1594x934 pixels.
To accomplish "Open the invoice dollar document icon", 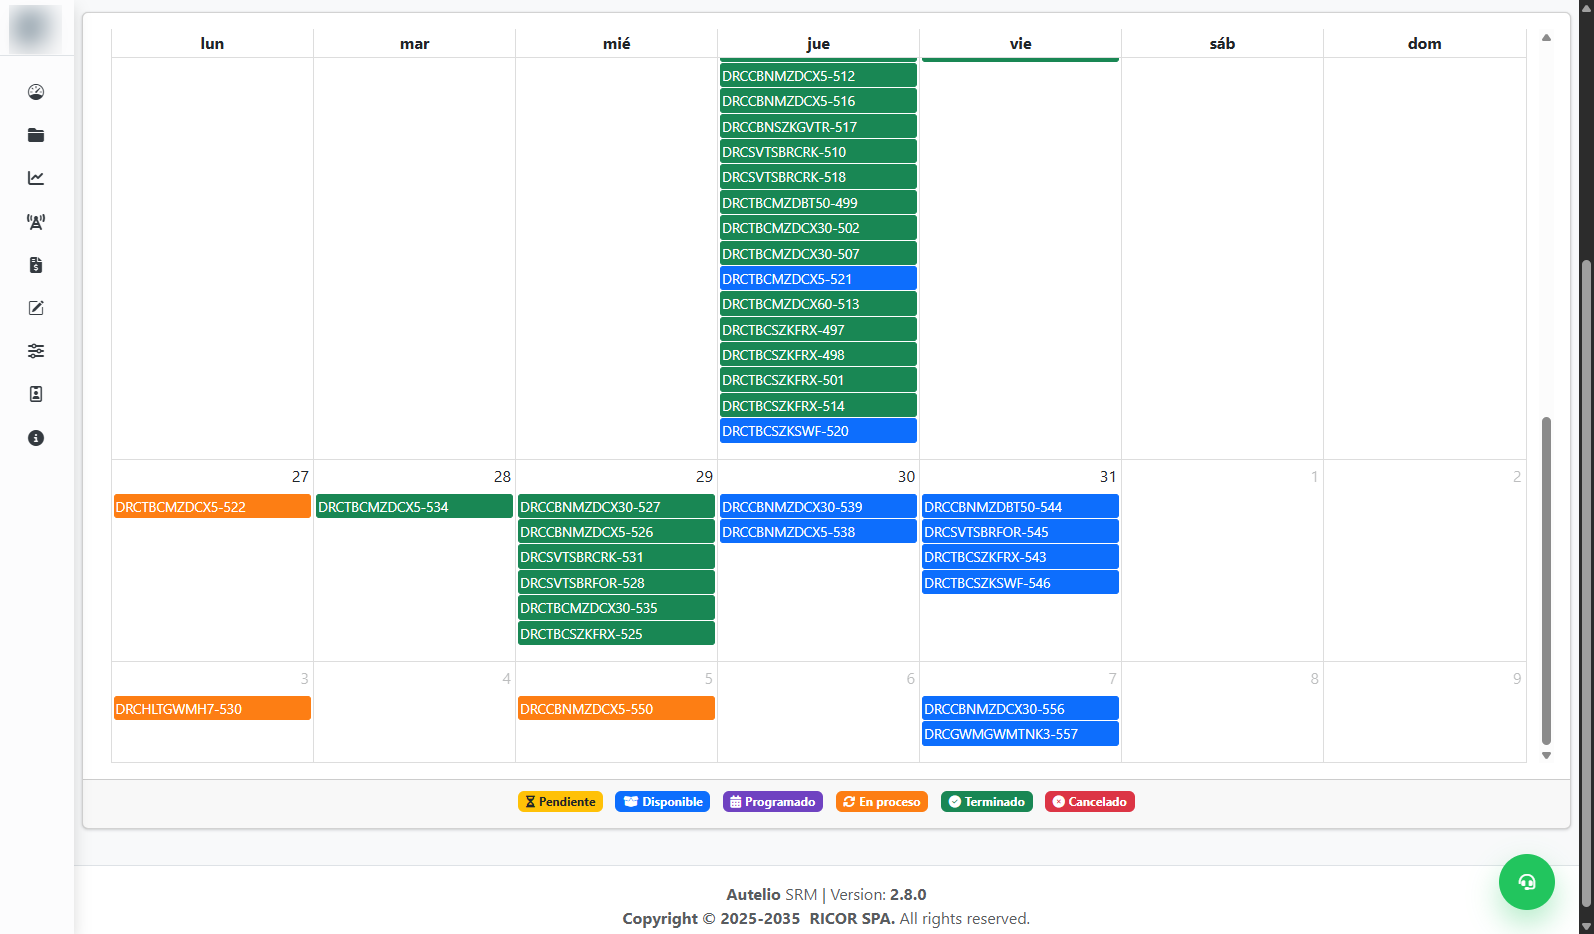I will 36,265.
